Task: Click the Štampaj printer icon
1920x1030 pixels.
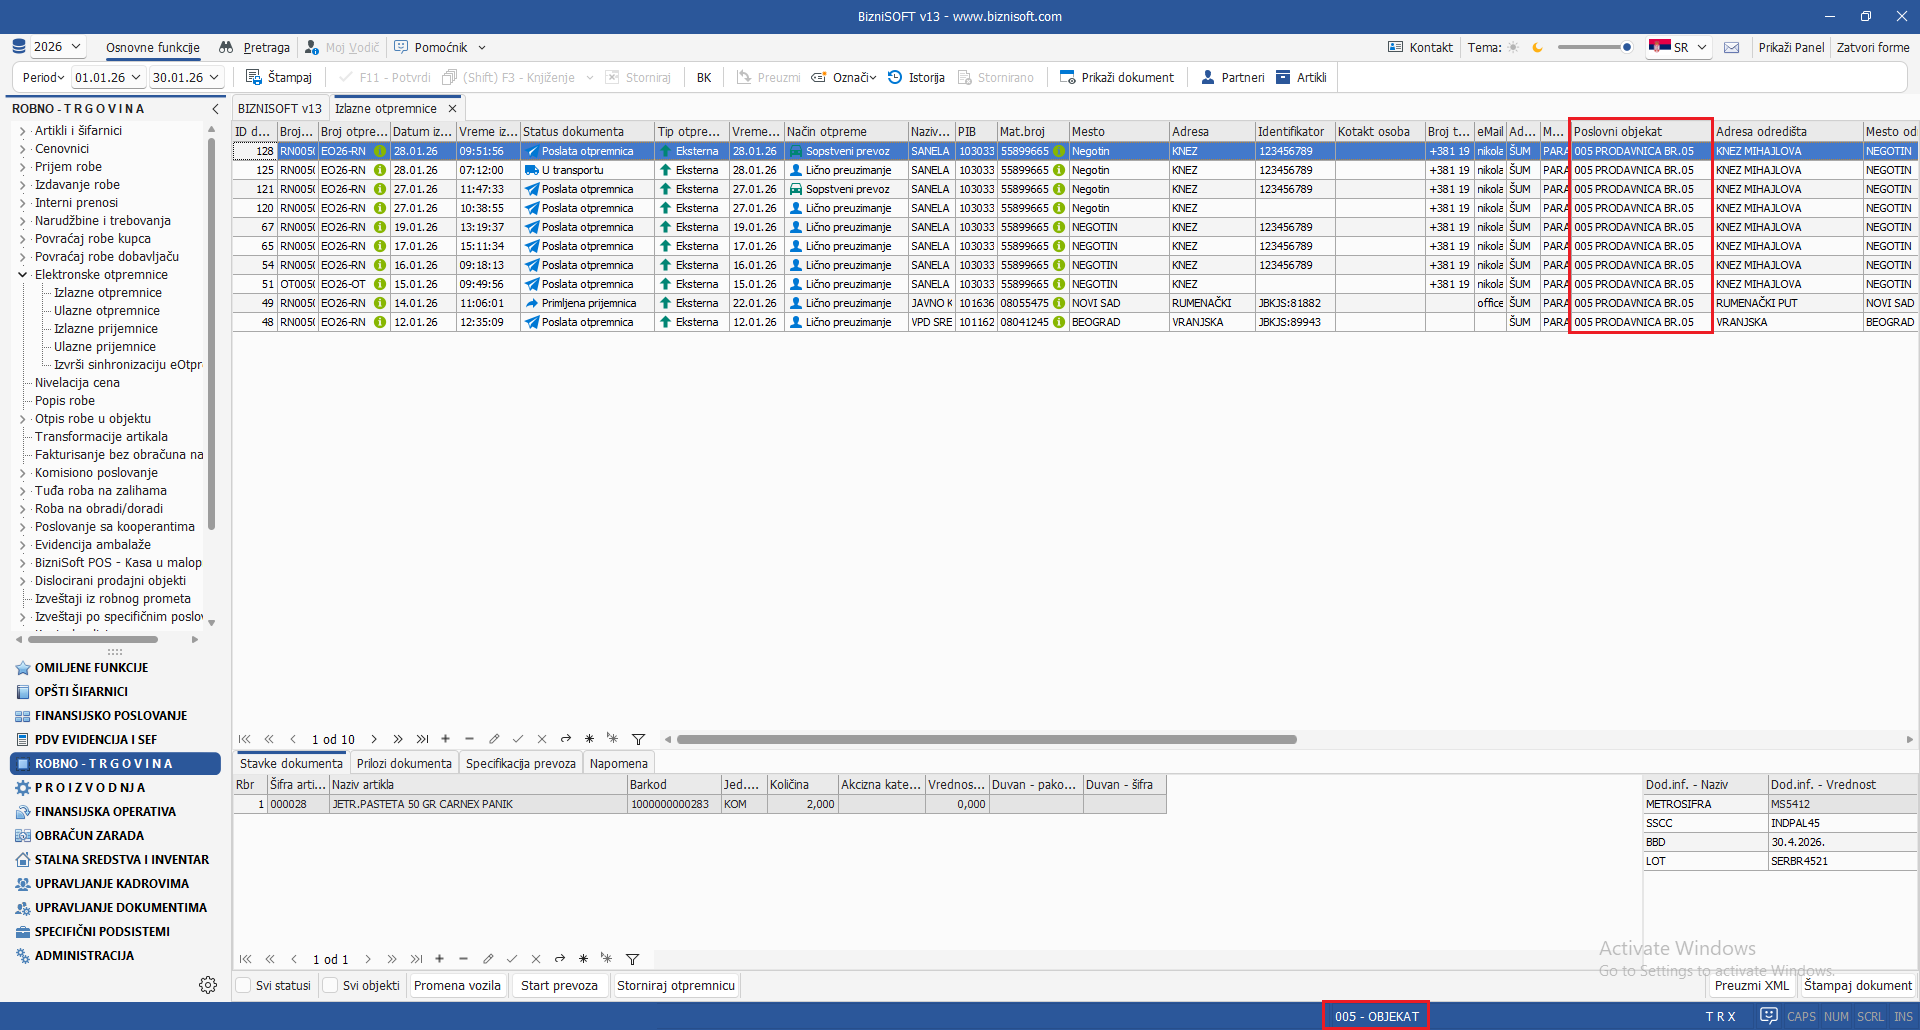Action: point(254,77)
